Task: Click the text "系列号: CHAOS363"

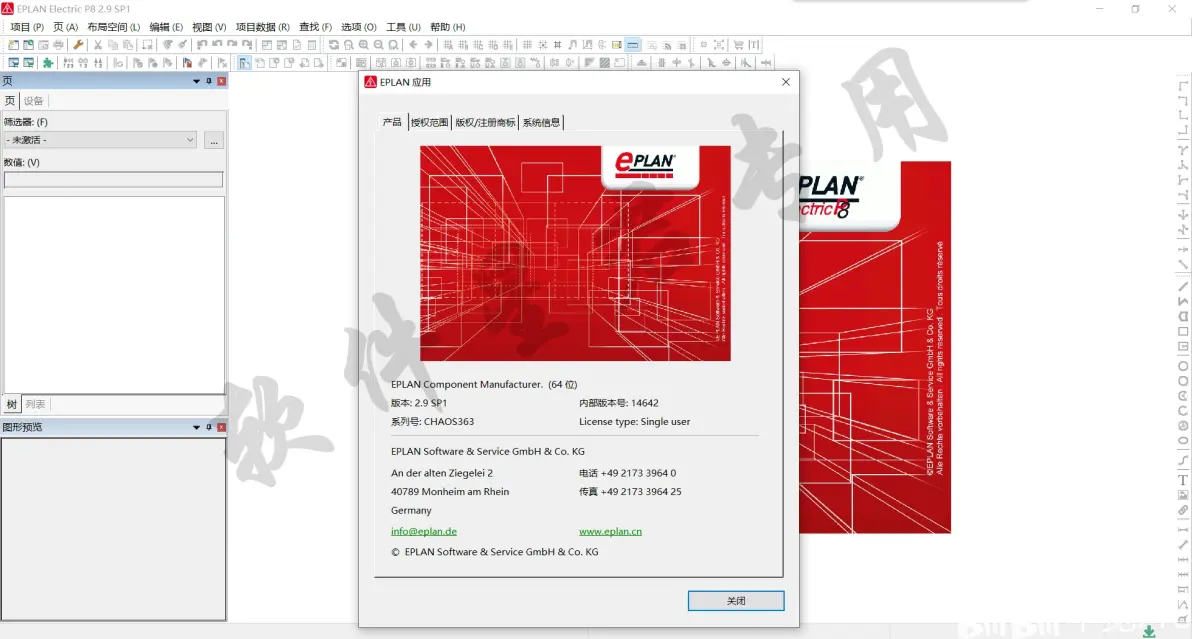Action: tap(433, 422)
